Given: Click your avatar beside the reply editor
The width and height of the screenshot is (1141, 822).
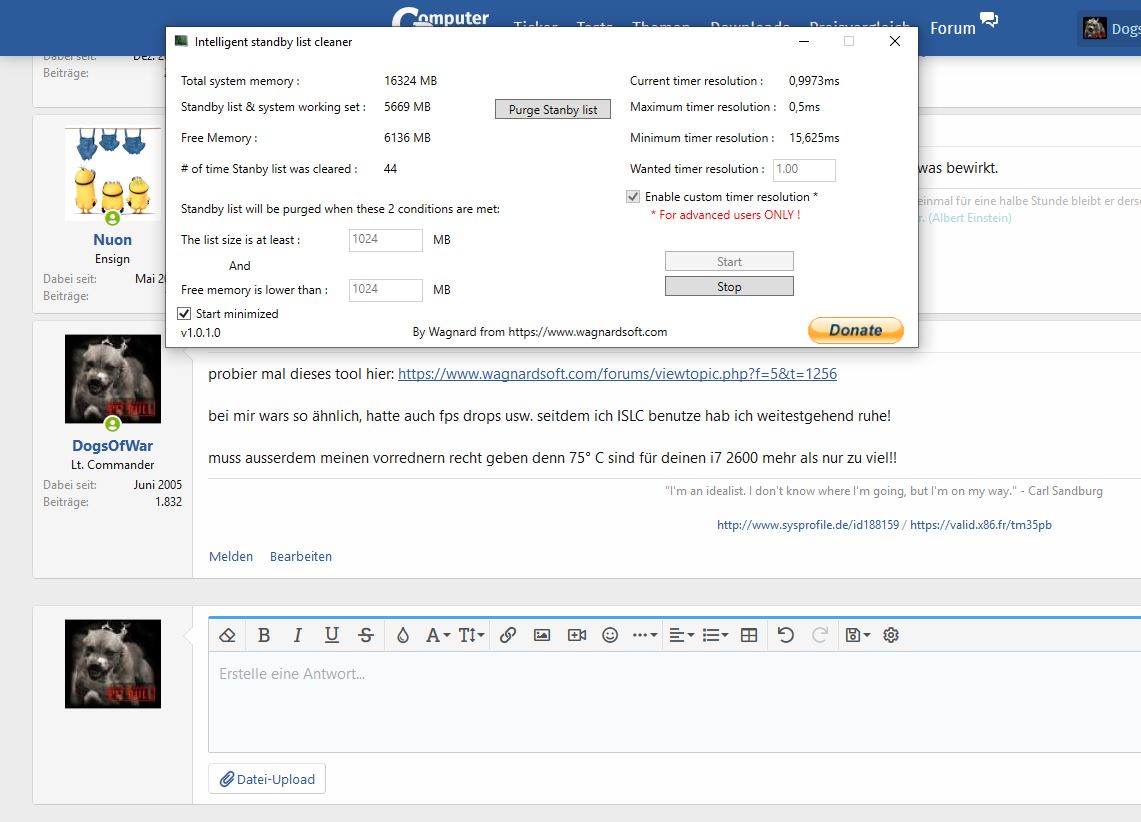Looking at the screenshot, I should [113, 663].
